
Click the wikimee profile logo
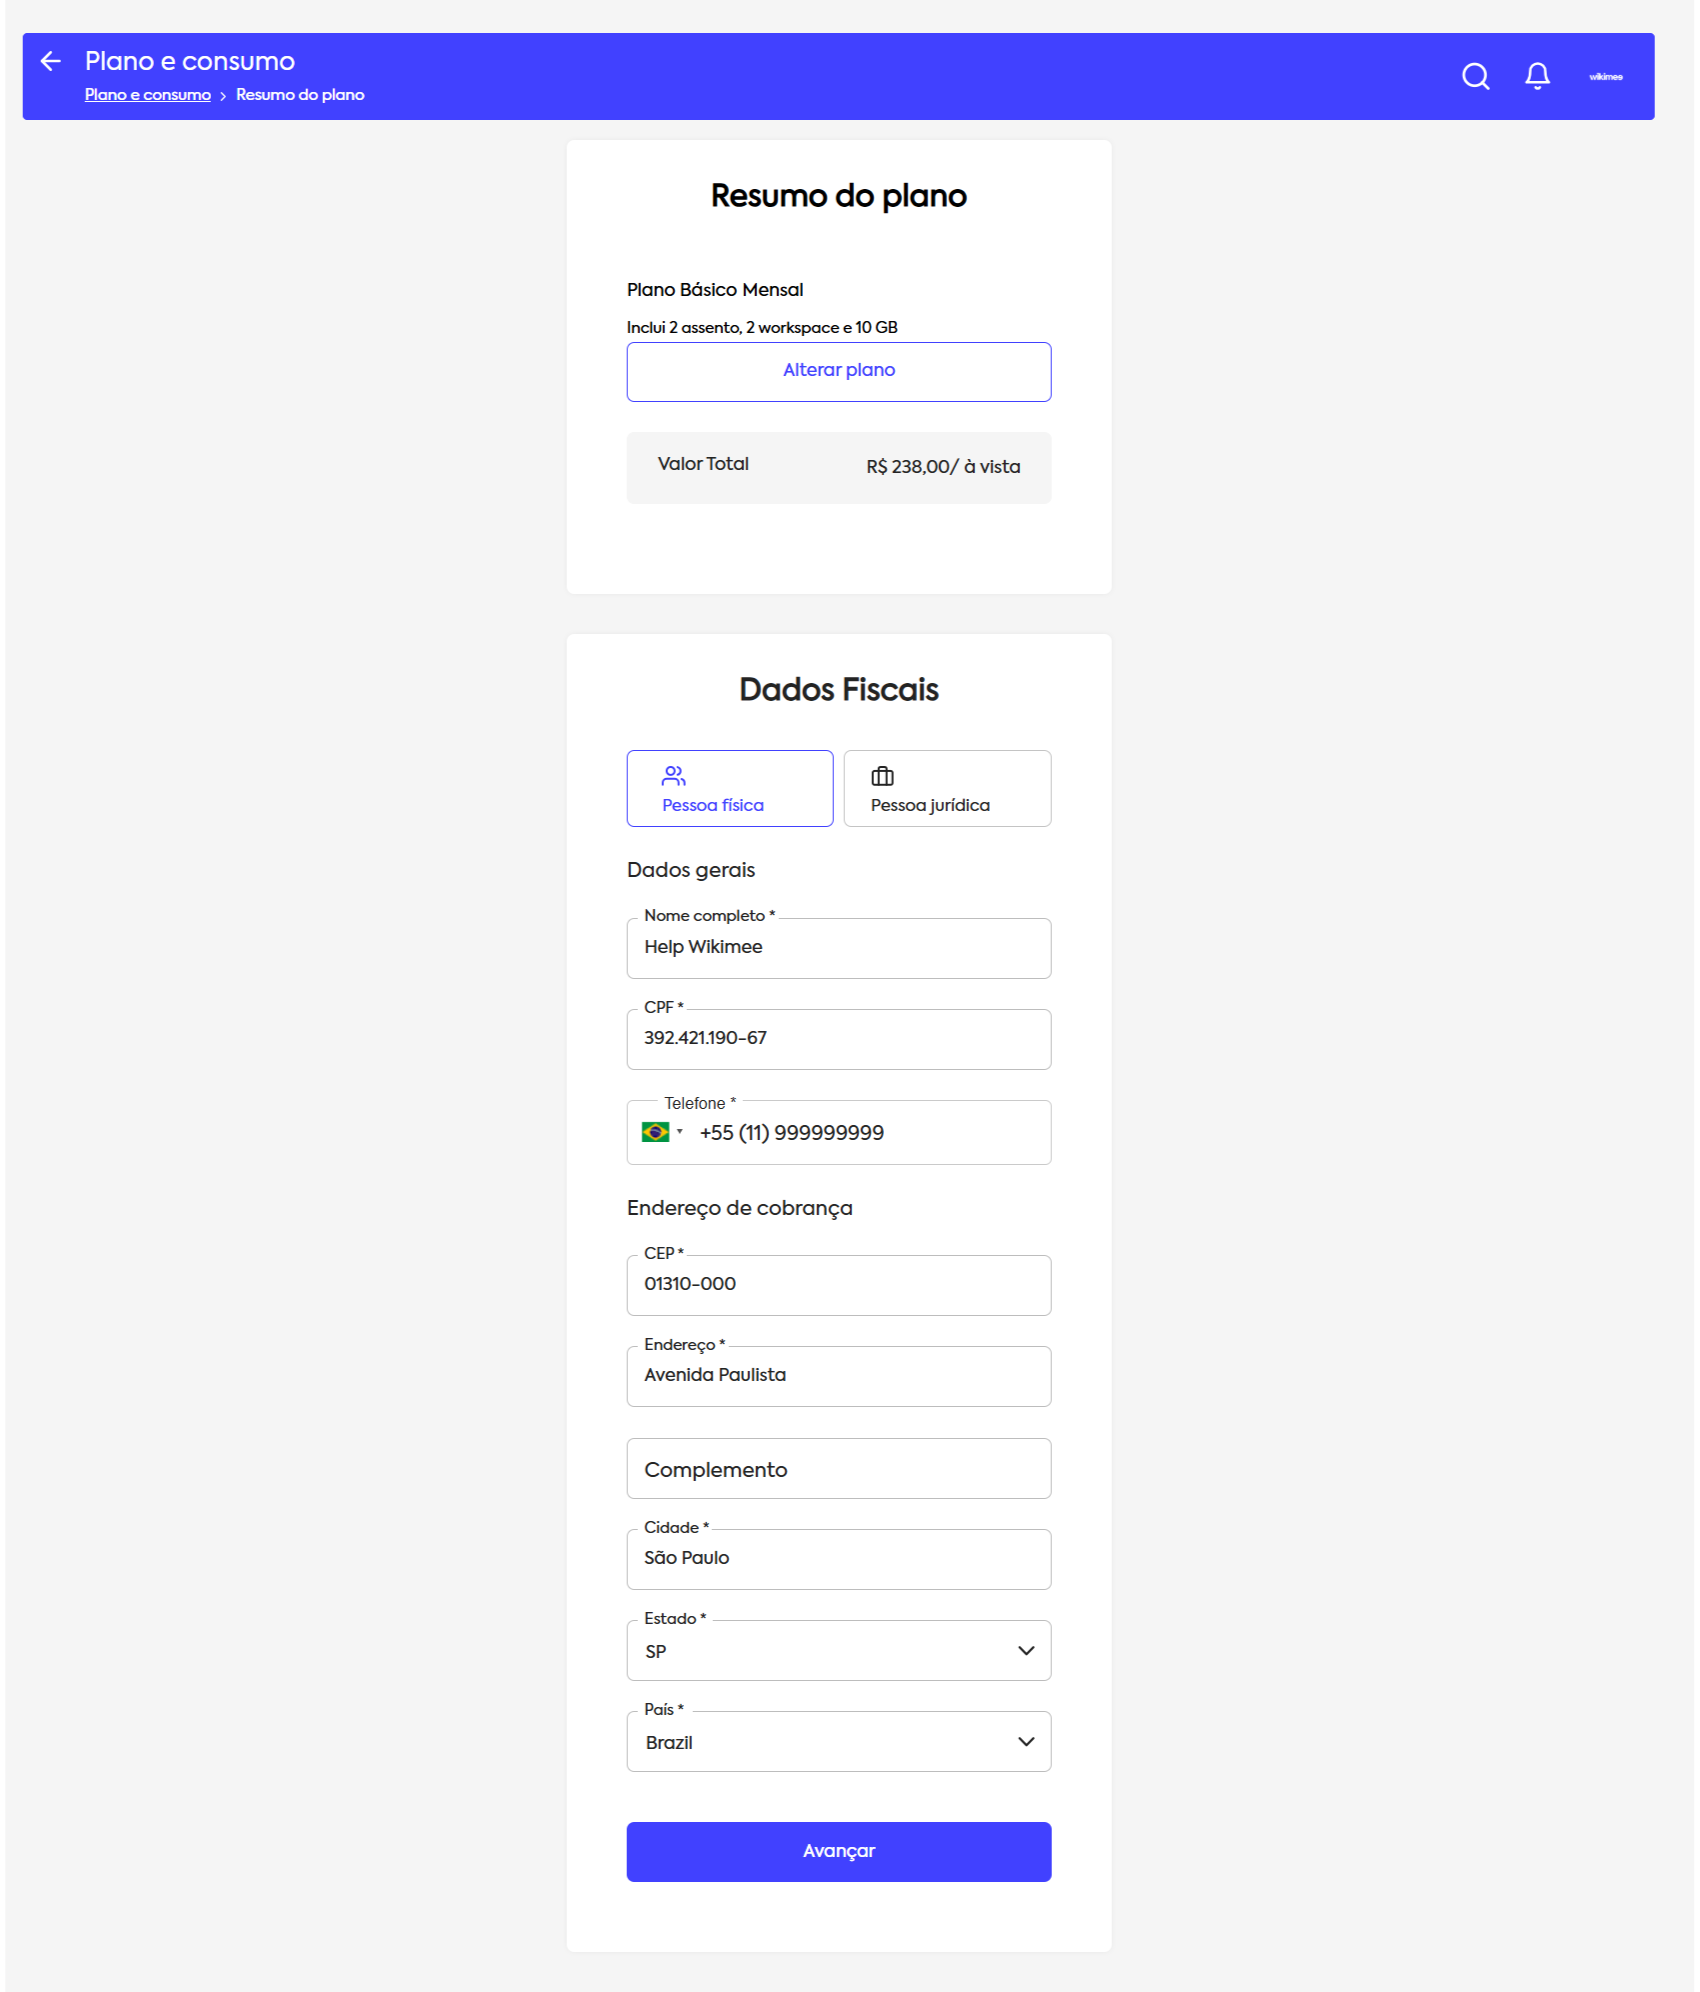click(x=1605, y=77)
